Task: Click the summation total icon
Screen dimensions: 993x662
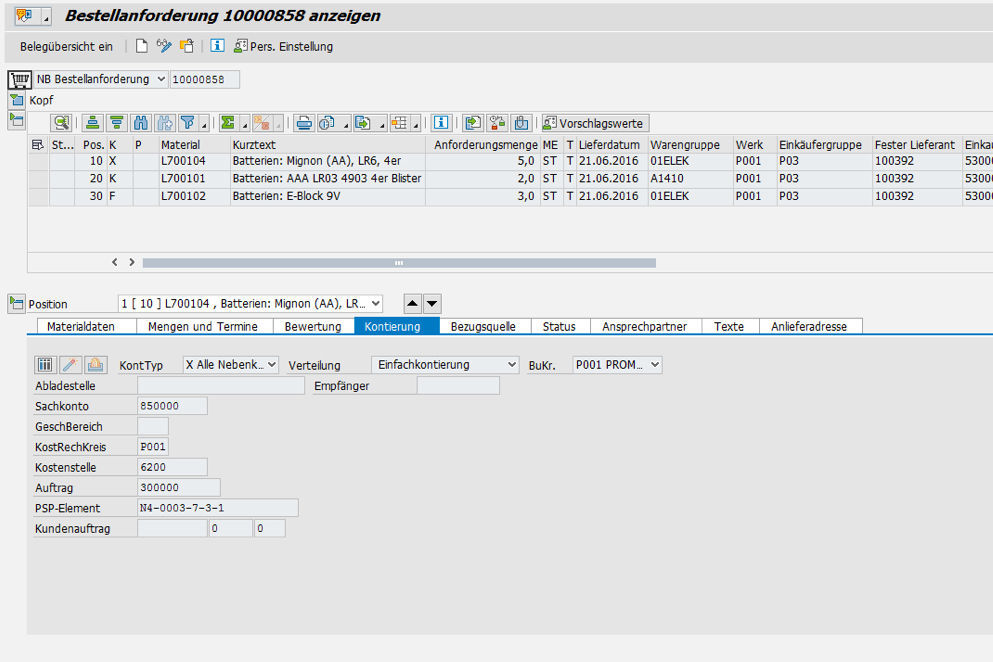Action: coord(228,123)
